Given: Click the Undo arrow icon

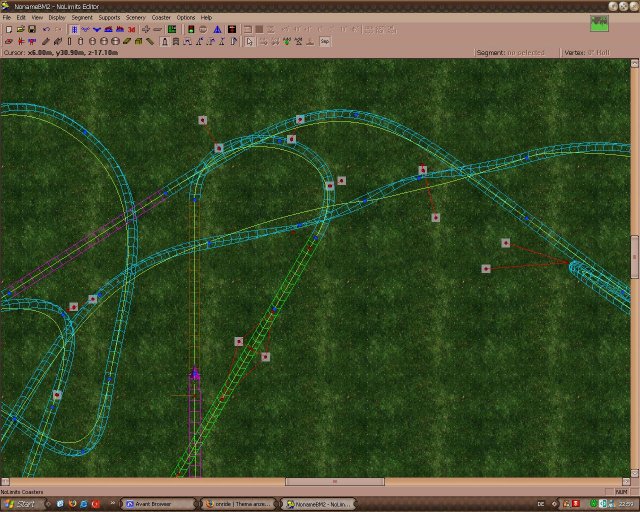Looking at the screenshot, I should click(46, 29).
